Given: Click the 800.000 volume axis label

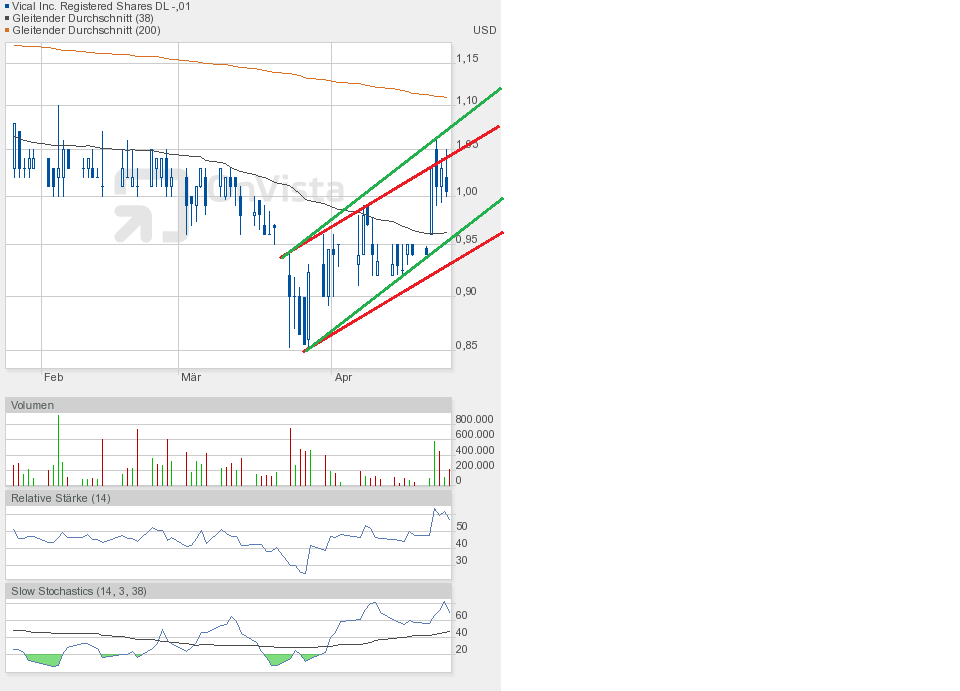Looking at the screenshot, I should (x=474, y=419).
